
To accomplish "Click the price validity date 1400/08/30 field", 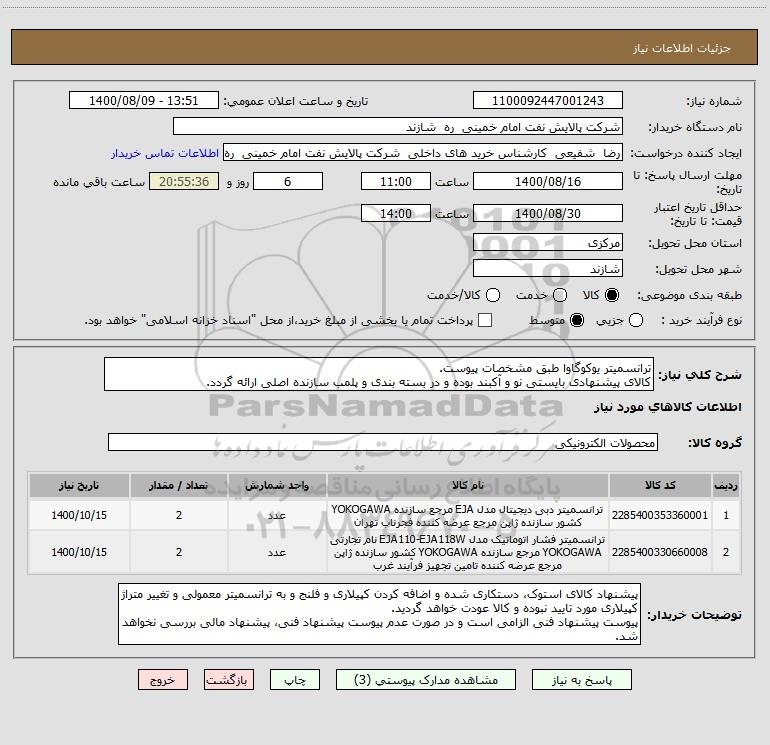I will pyautogui.click(x=548, y=214).
